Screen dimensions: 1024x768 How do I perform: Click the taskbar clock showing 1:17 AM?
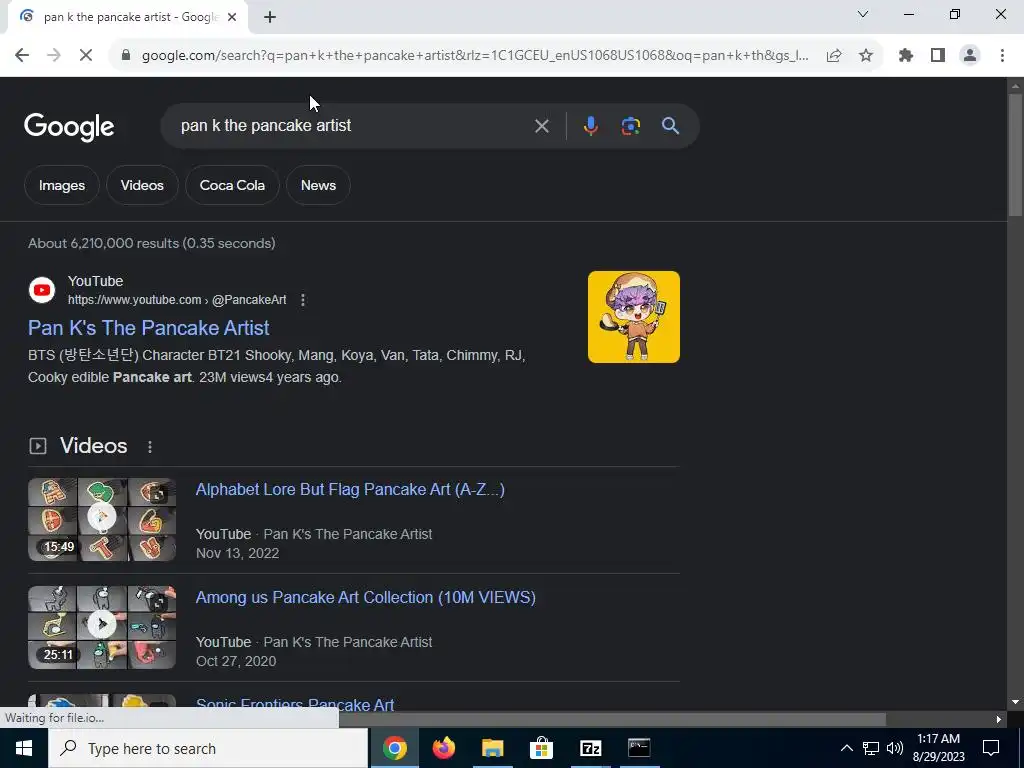click(x=938, y=748)
